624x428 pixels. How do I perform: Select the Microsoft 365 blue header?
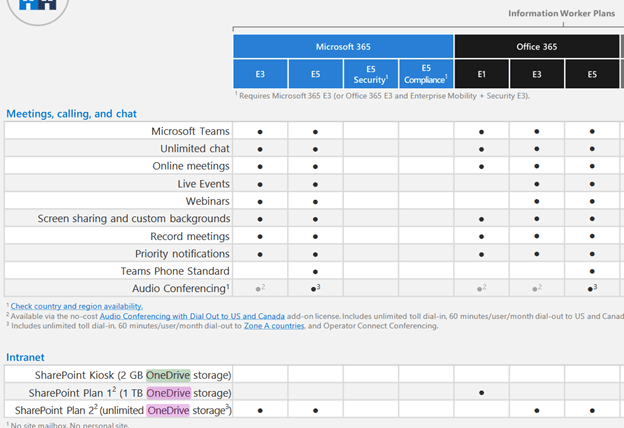click(x=343, y=46)
